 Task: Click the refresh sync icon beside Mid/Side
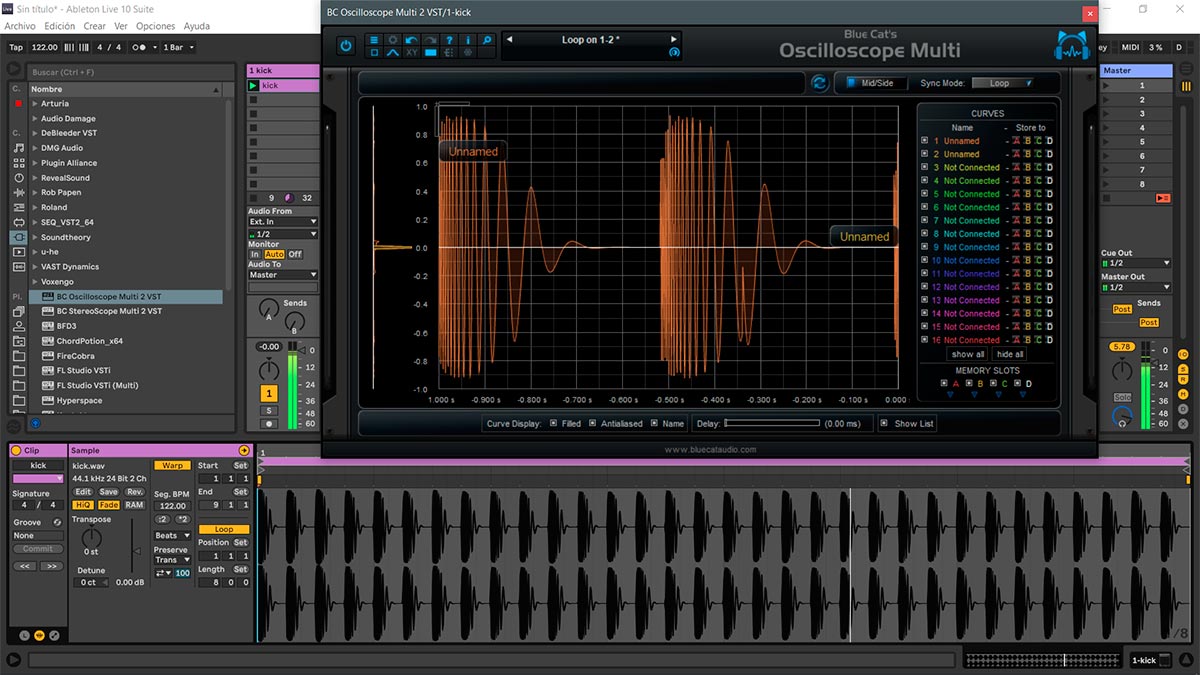coord(819,83)
